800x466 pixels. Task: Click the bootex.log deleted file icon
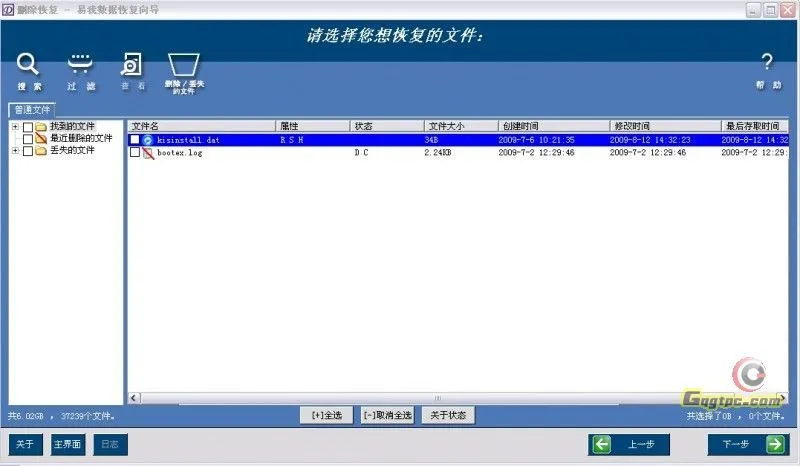[x=148, y=153]
